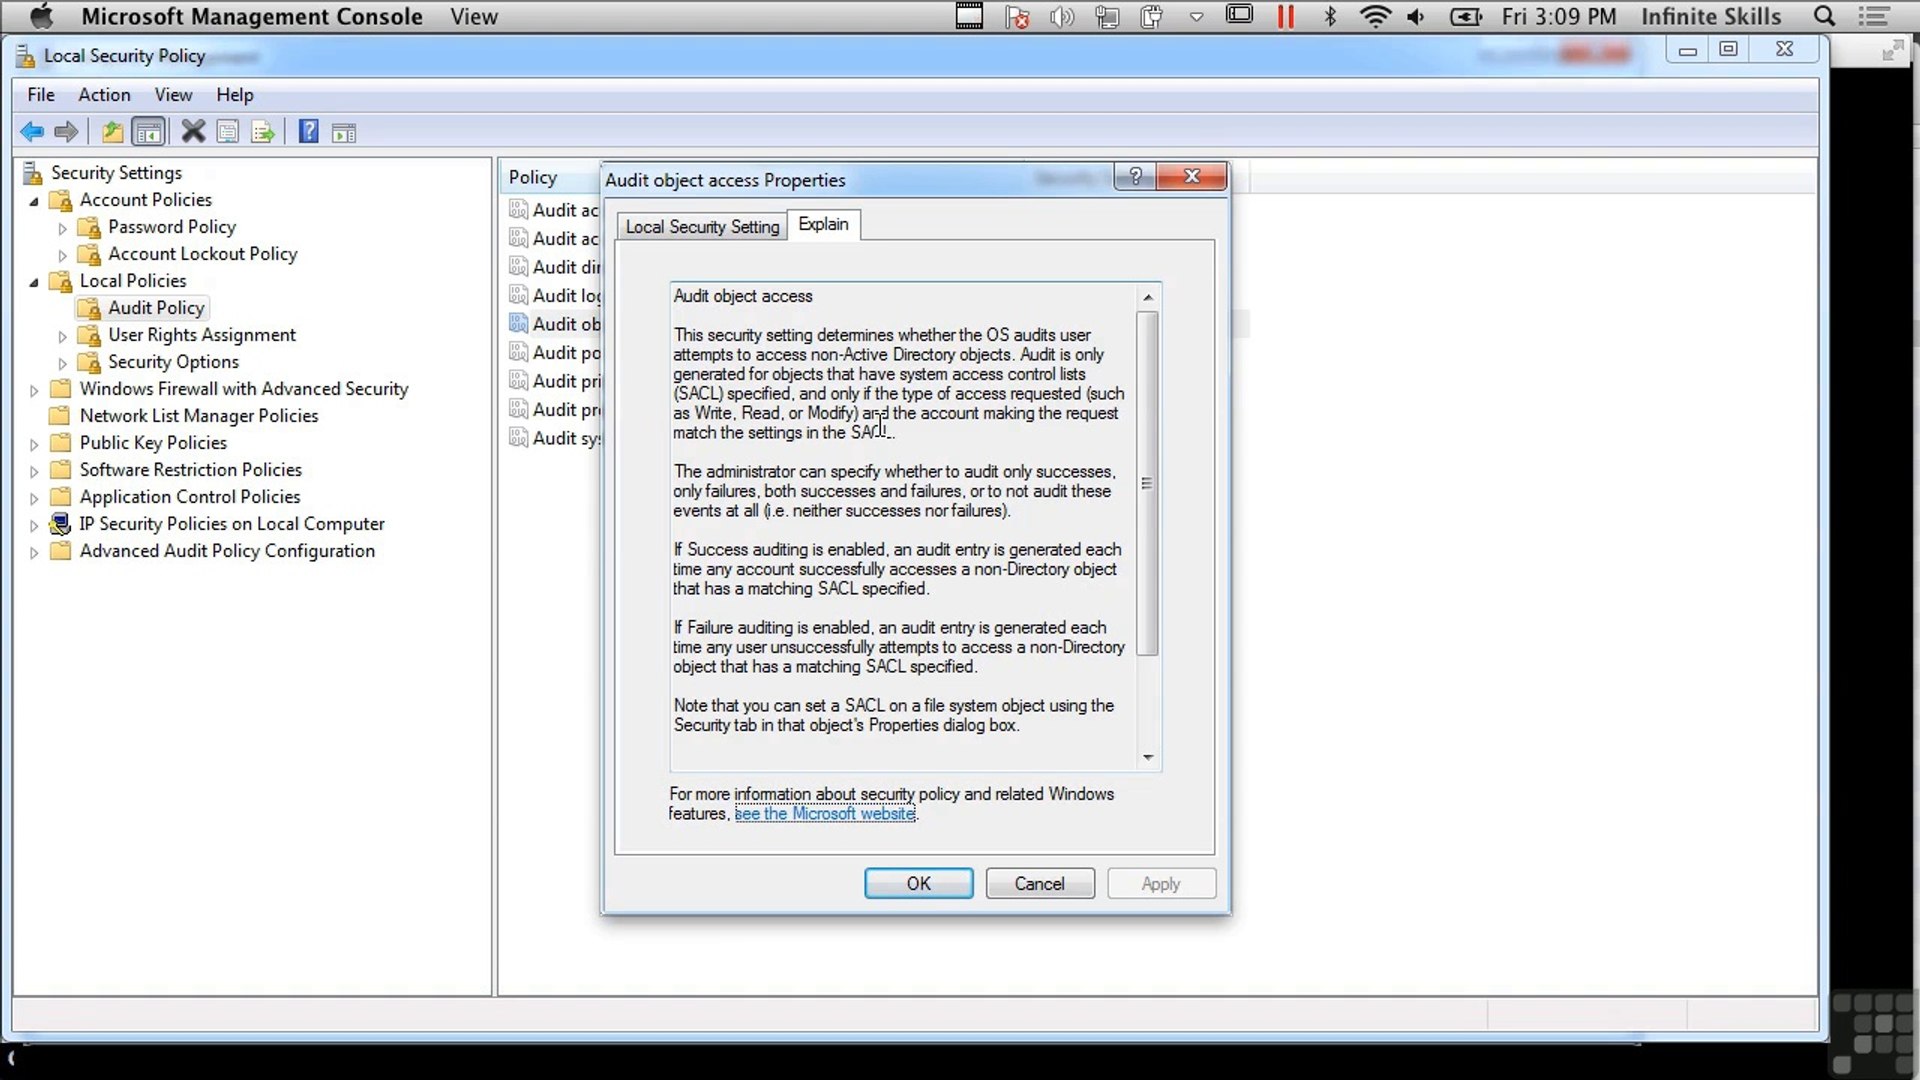Select the 'Audit dir' policy row
This screenshot has height=1080, width=1920.
click(x=555, y=267)
